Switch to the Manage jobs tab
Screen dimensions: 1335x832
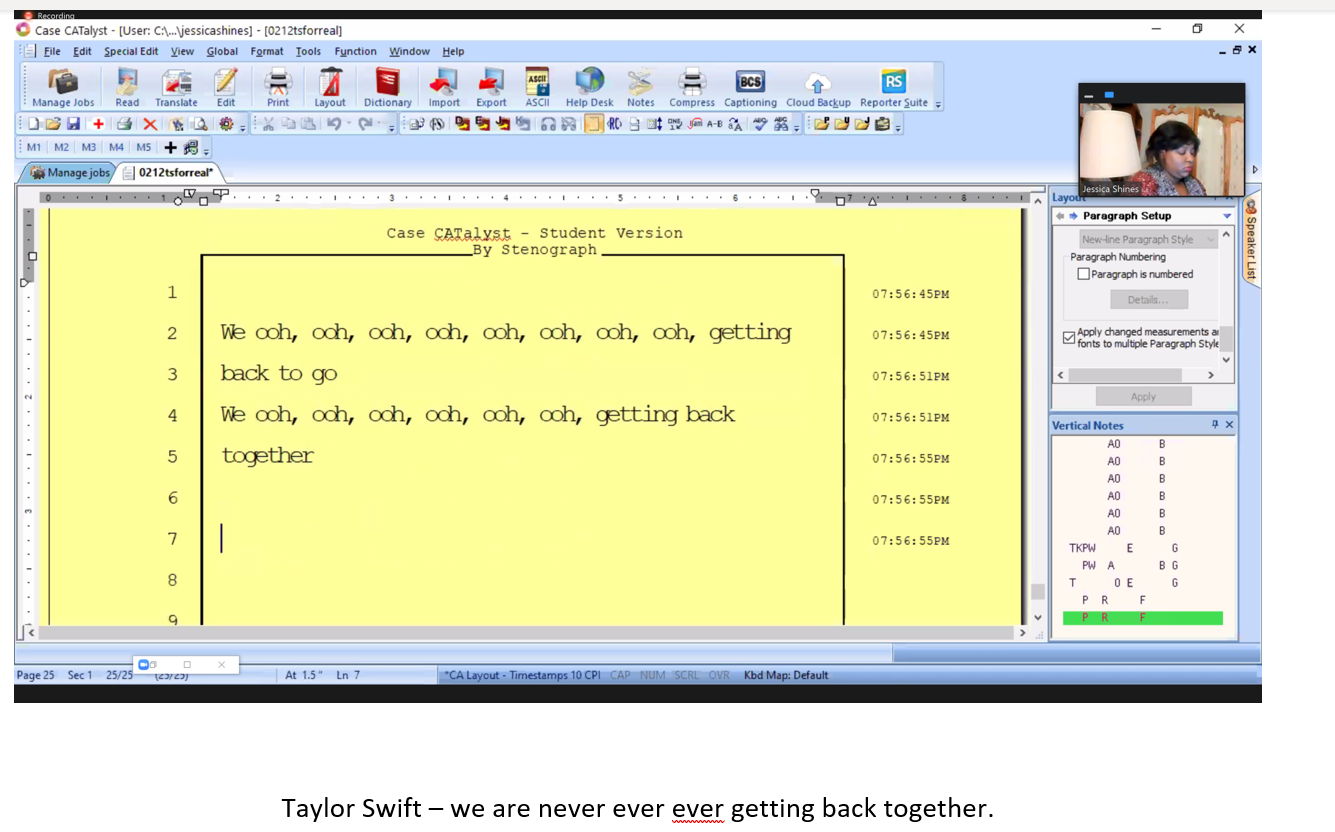[x=70, y=173]
